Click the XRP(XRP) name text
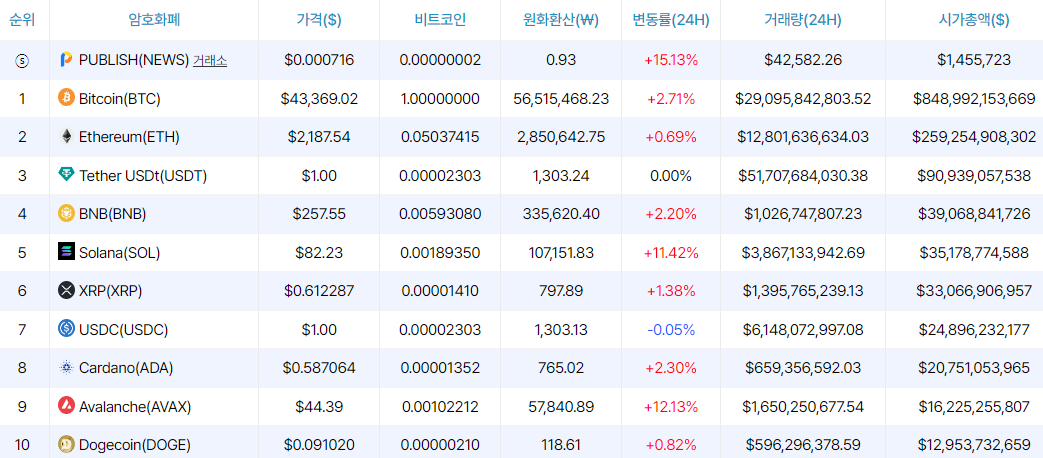Viewport: 1043px width, 458px height. pyautogui.click(x=110, y=290)
